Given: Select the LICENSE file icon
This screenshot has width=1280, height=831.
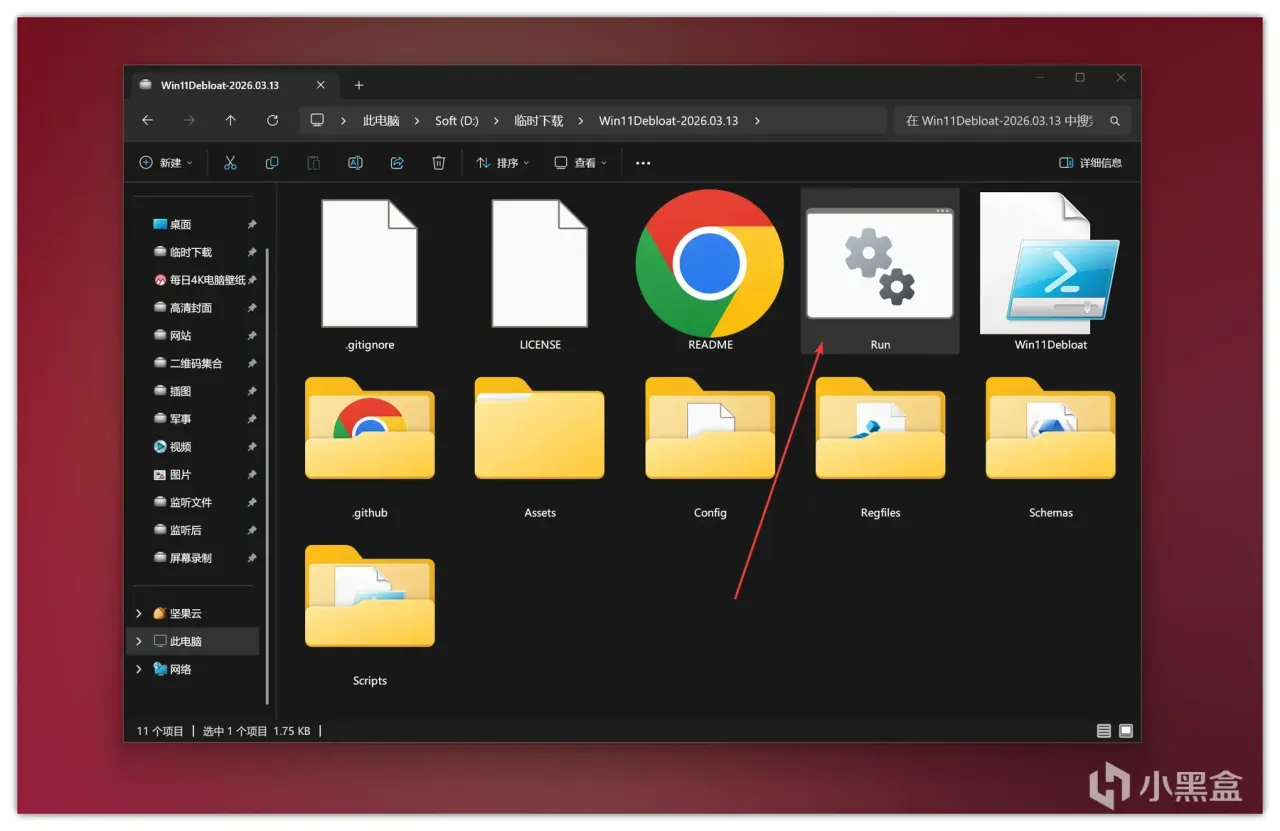Looking at the screenshot, I should [x=540, y=264].
